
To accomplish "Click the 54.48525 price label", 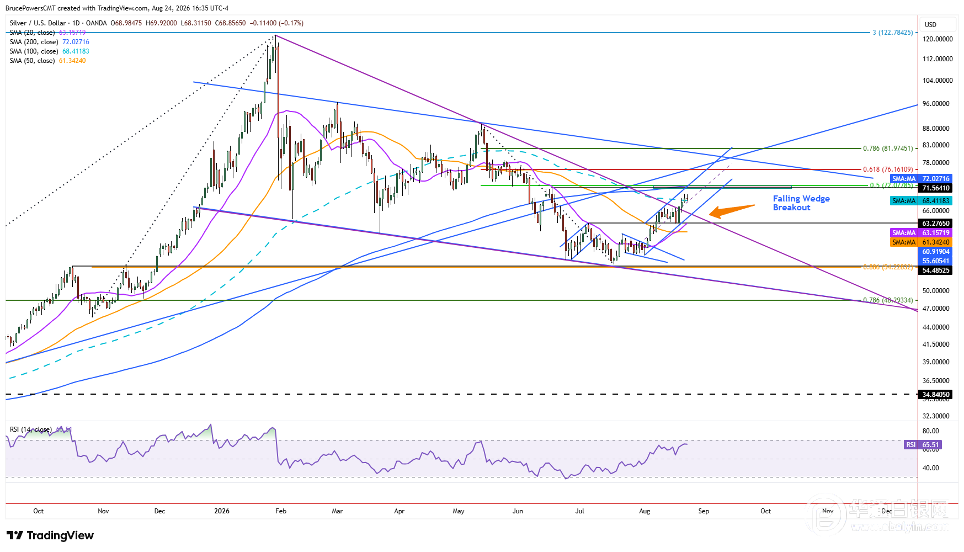I will click(x=934, y=270).
